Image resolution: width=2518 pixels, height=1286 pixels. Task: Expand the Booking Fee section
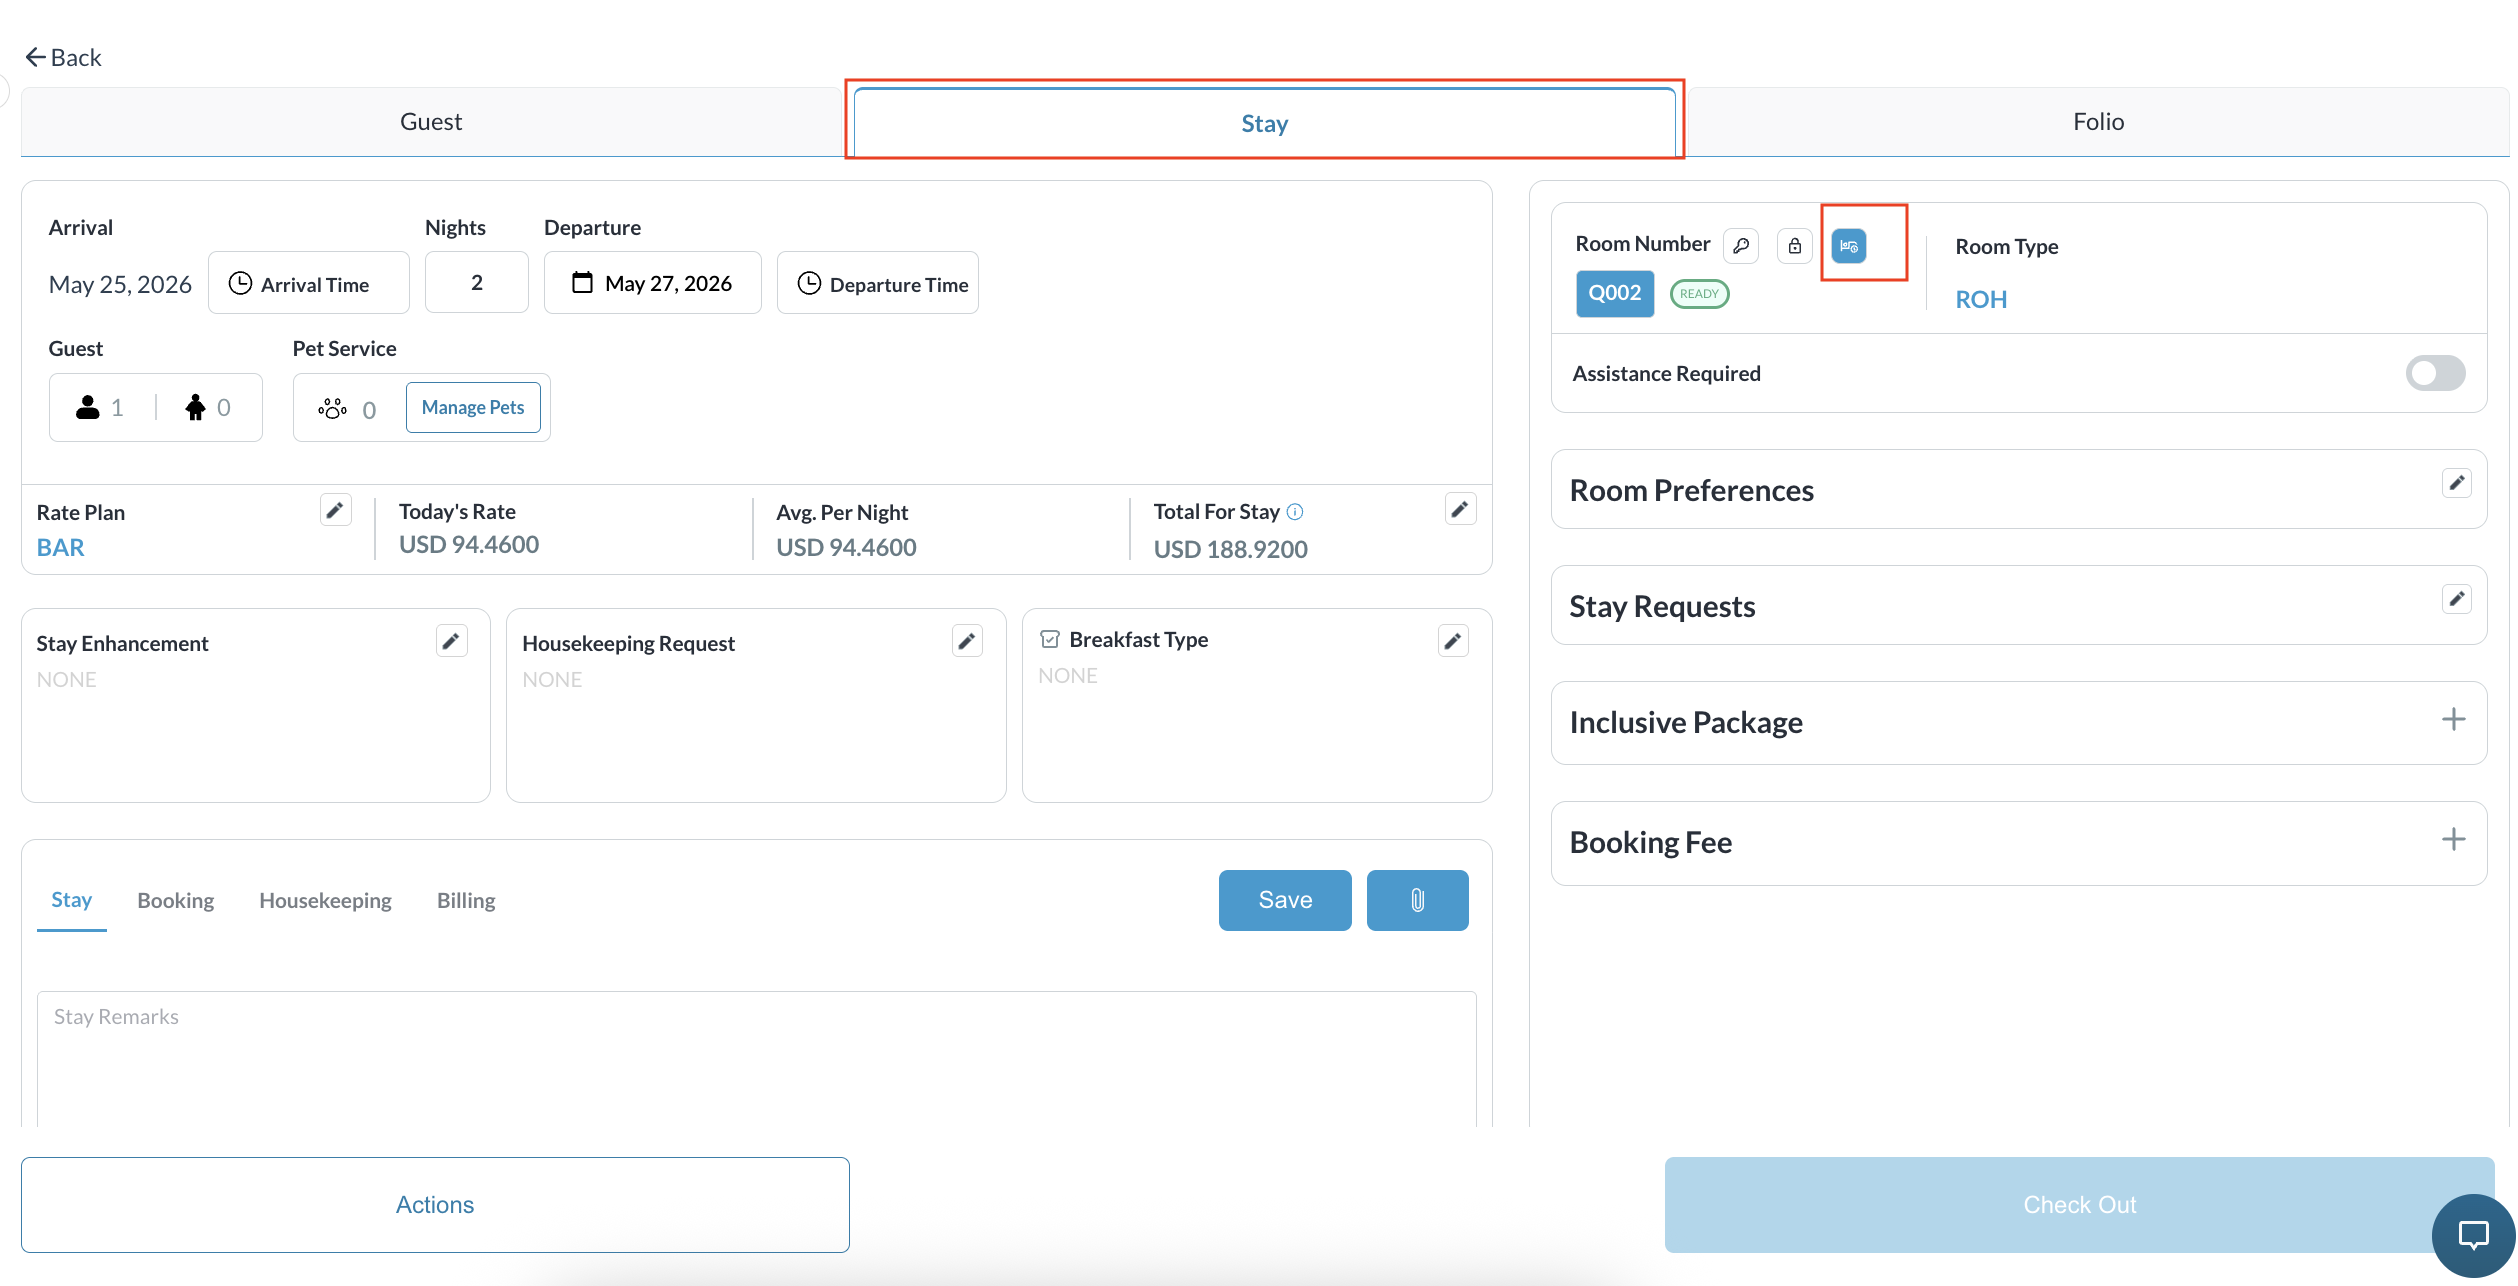click(x=2453, y=839)
